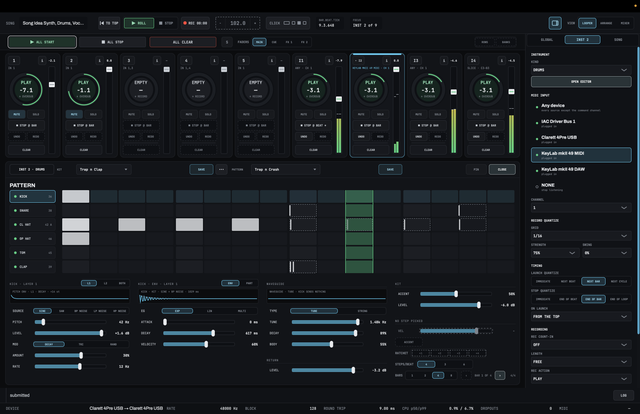Clear all loops with All Clear

coord(183,42)
